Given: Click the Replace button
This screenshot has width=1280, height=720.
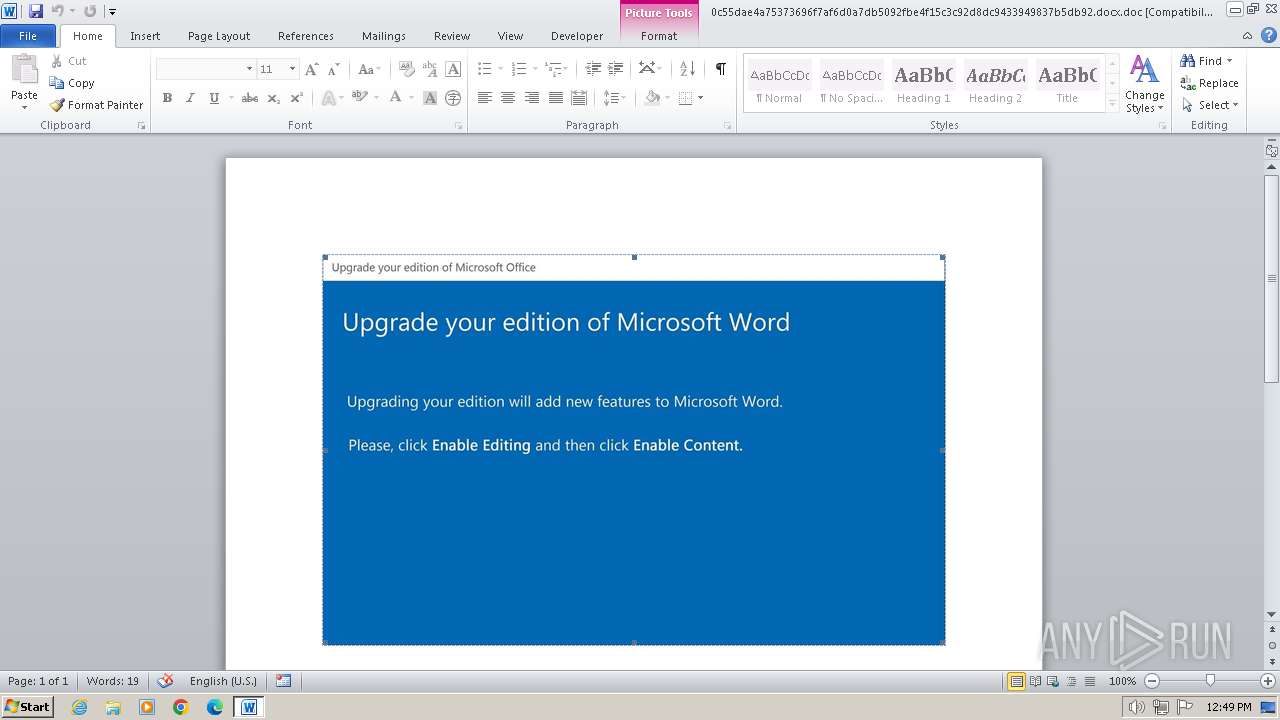Looking at the screenshot, I should [x=1210, y=83].
